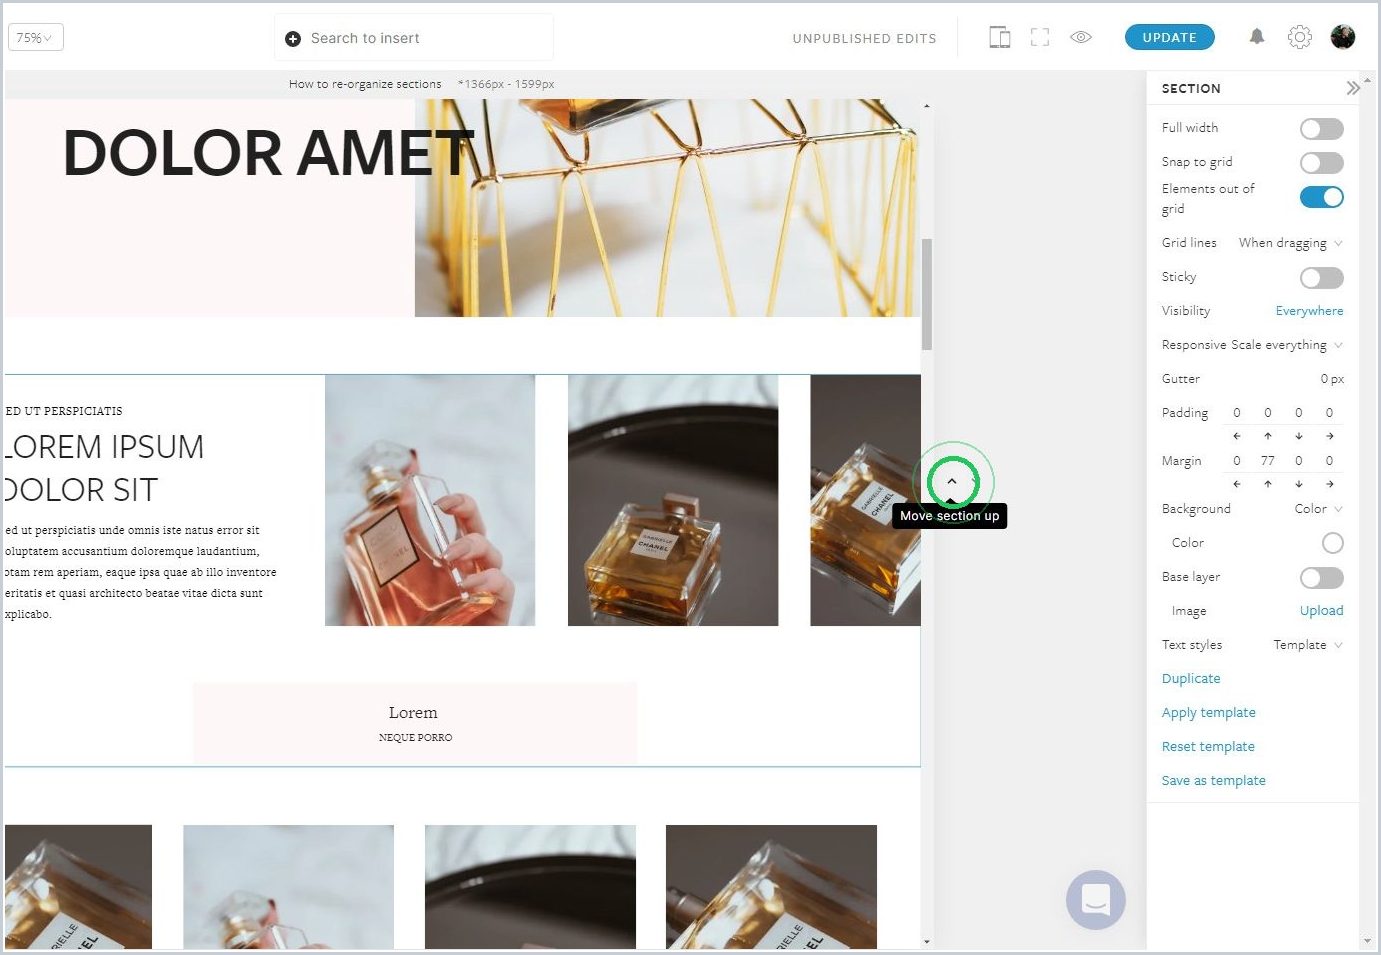Click the padding left arrow

[x=1237, y=436]
